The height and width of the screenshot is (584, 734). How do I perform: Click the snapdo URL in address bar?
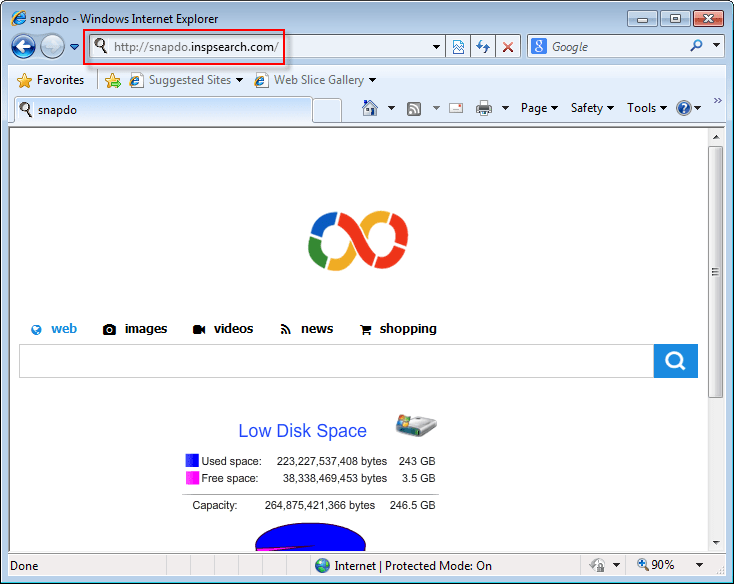196,47
